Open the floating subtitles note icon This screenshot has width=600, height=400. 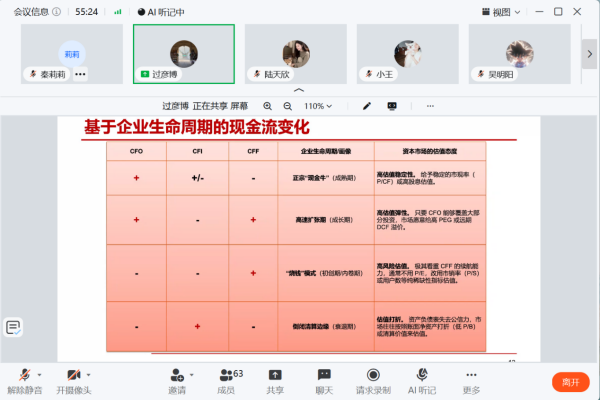click(x=13, y=327)
